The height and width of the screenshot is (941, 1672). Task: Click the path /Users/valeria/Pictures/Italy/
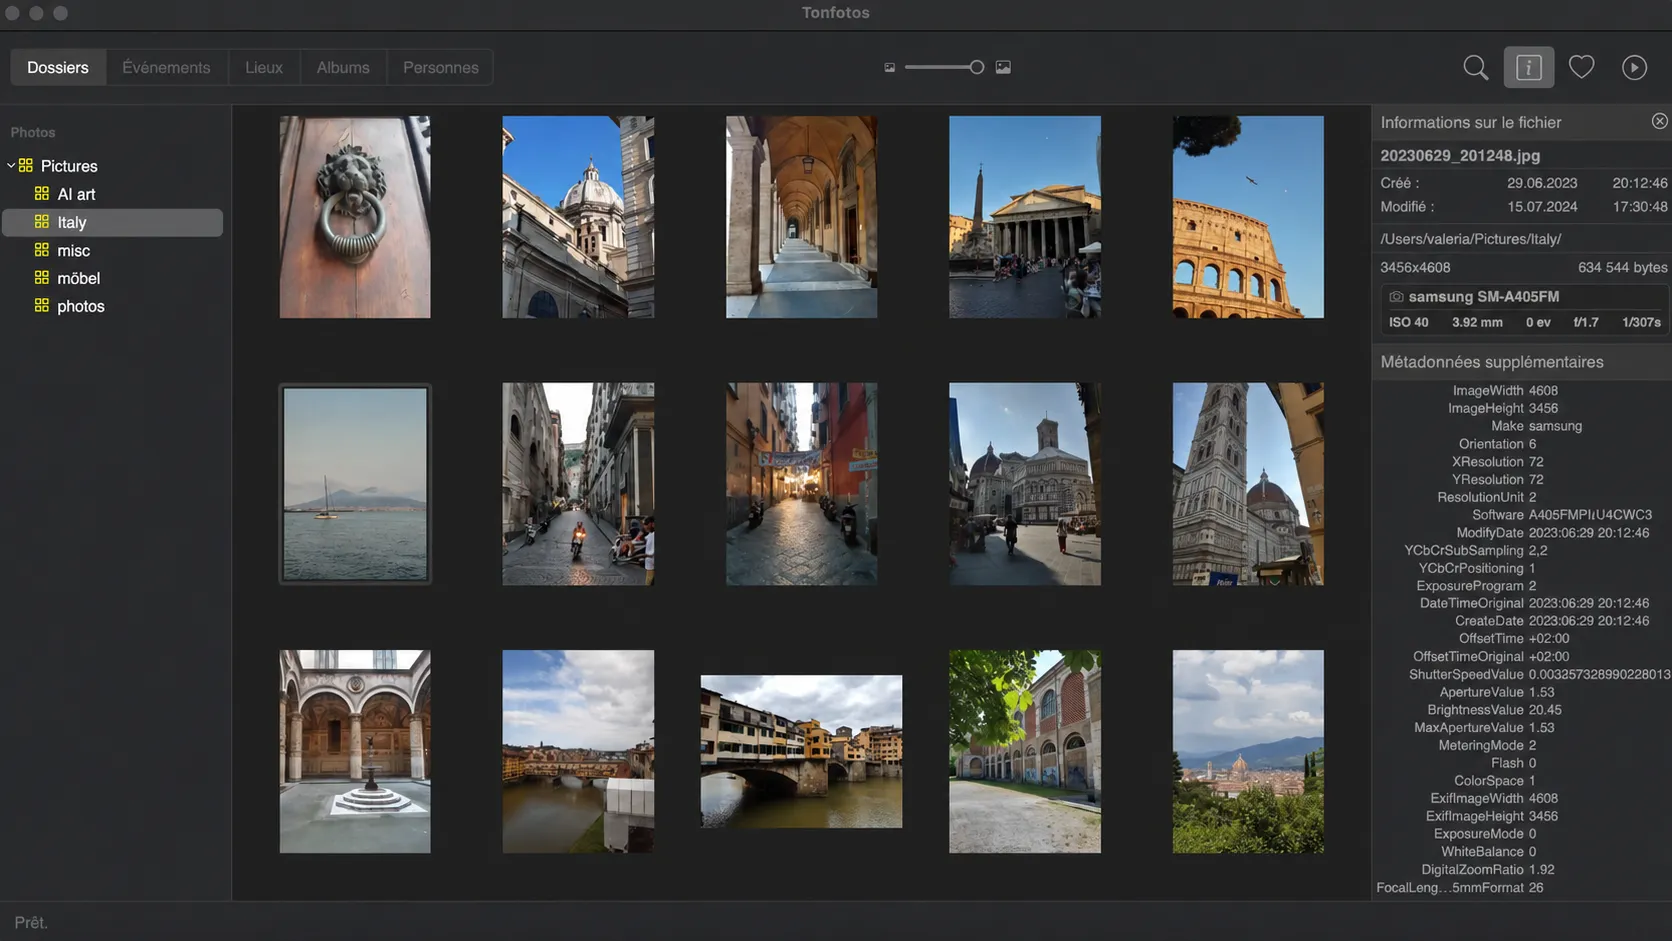[x=1470, y=239]
